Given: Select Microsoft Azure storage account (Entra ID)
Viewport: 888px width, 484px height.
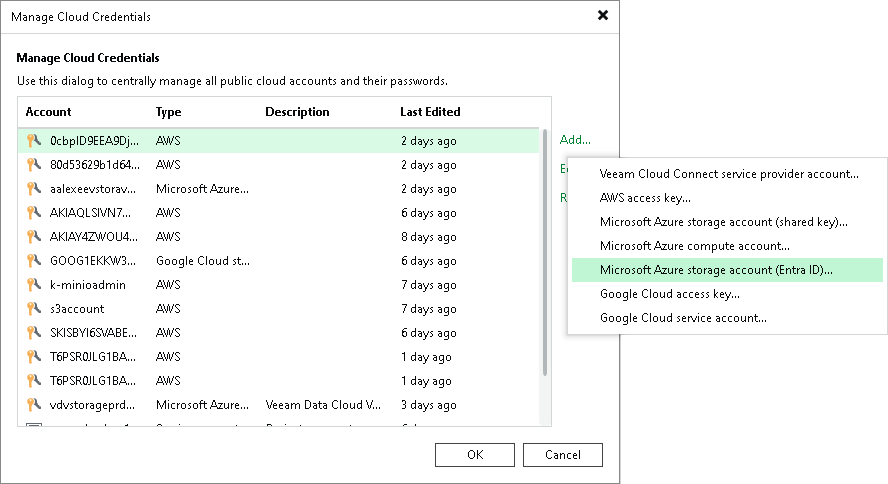Looking at the screenshot, I should [727, 270].
